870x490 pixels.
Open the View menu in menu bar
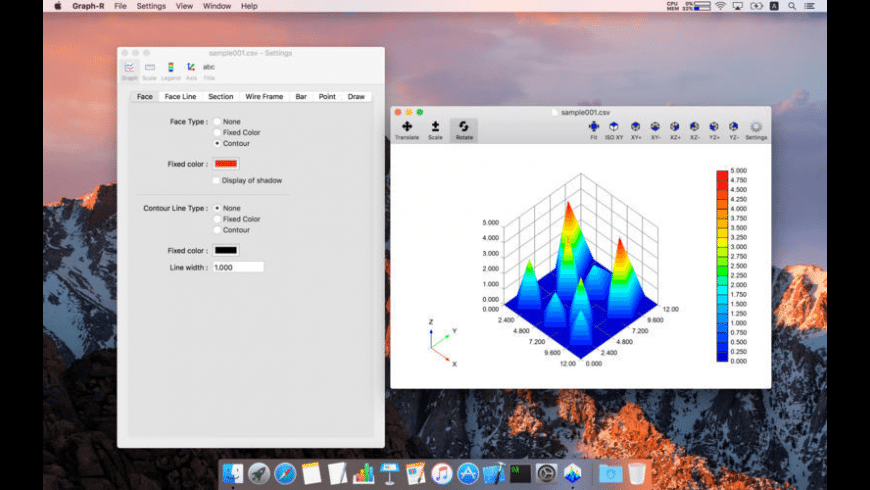pyautogui.click(x=184, y=6)
